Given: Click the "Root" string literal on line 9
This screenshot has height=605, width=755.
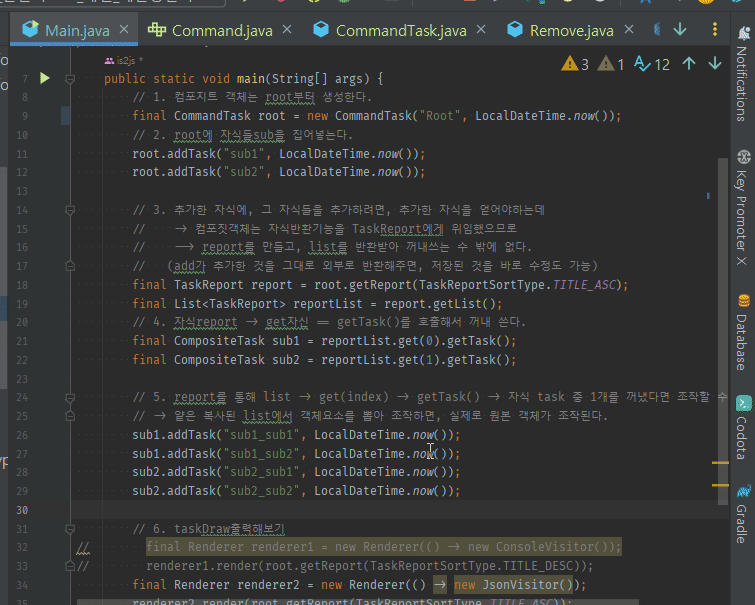Looking at the screenshot, I should pyautogui.click(x=440, y=116).
